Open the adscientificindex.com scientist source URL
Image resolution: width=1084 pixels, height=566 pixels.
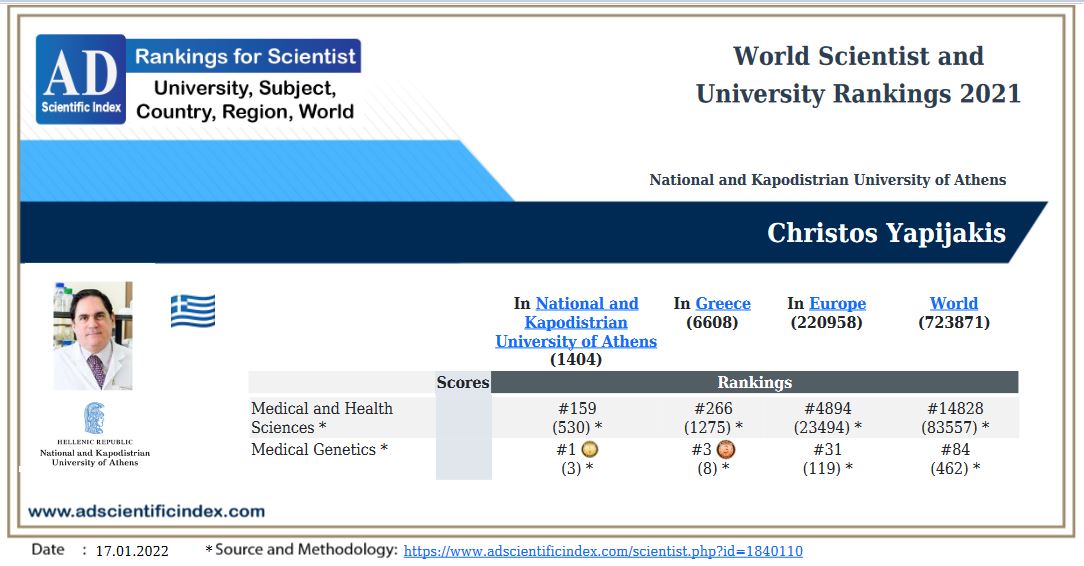[603, 551]
